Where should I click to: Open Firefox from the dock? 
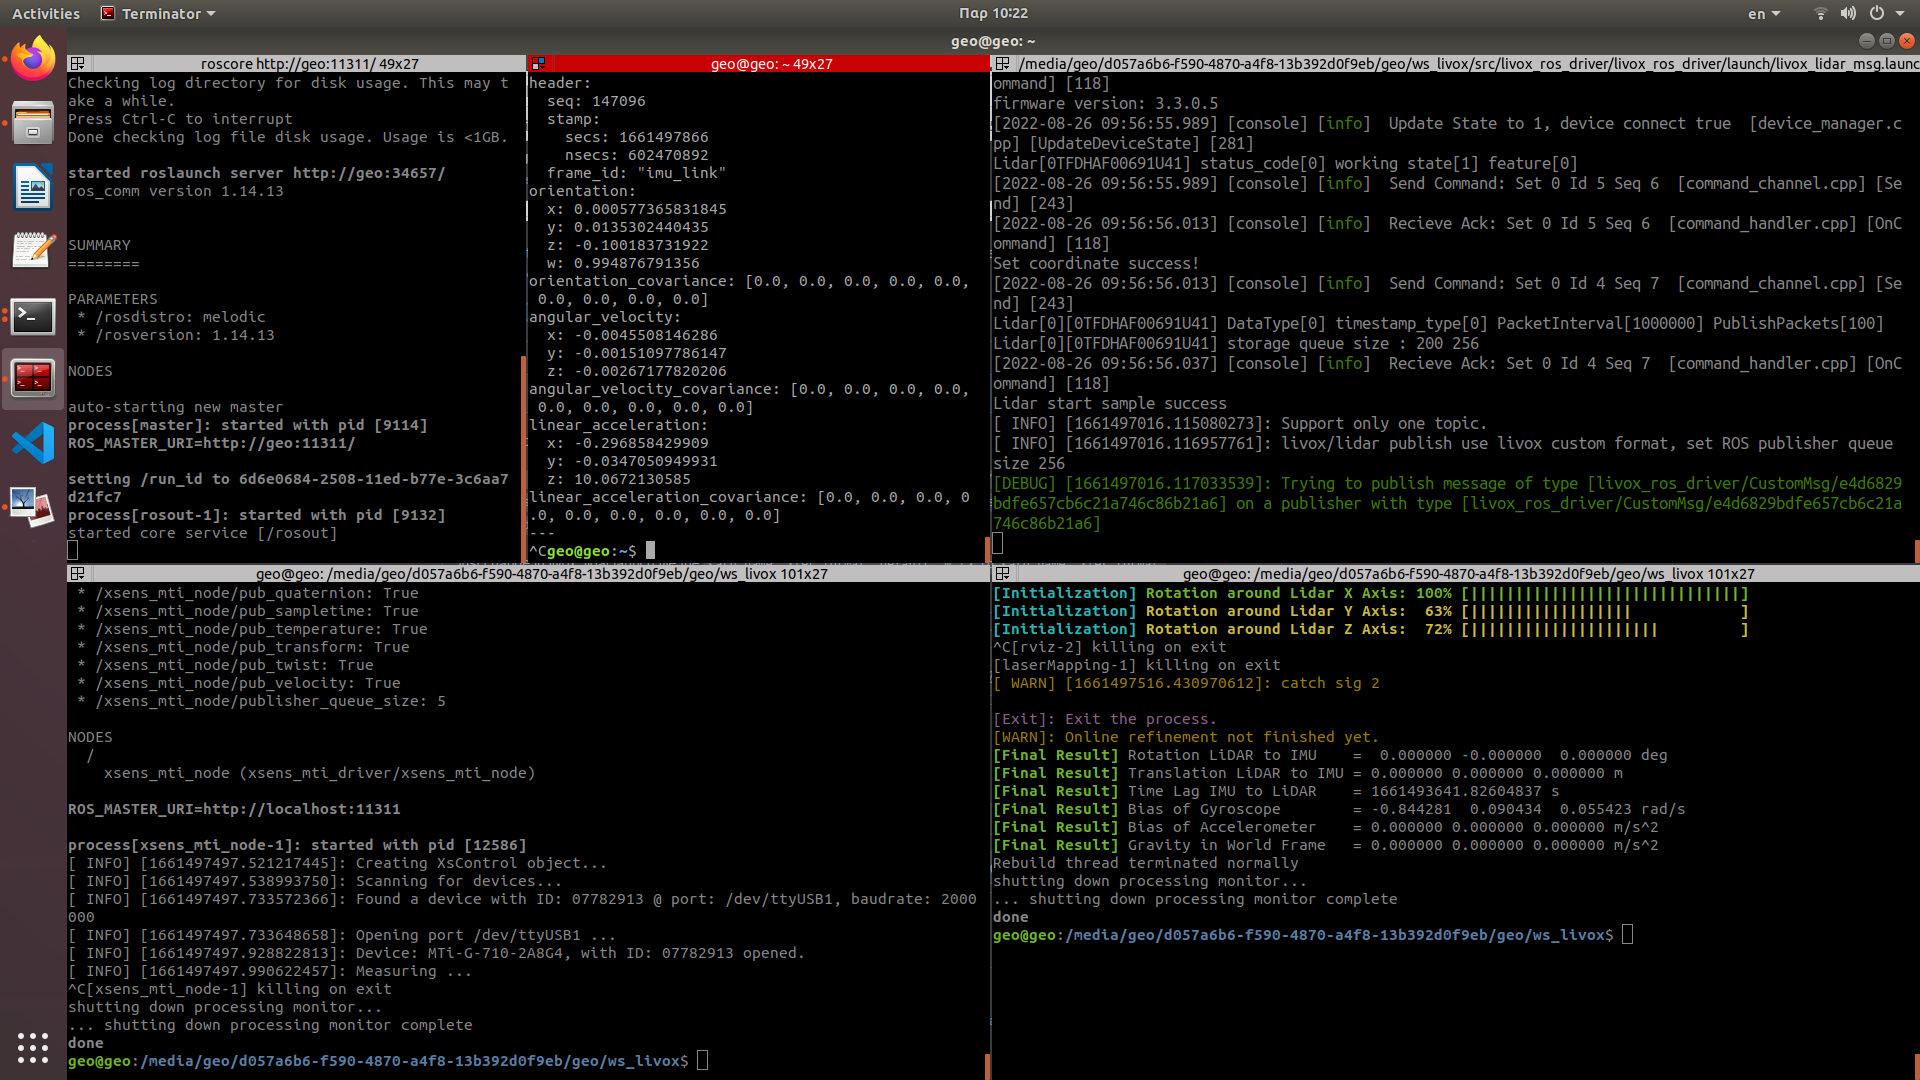(x=33, y=58)
